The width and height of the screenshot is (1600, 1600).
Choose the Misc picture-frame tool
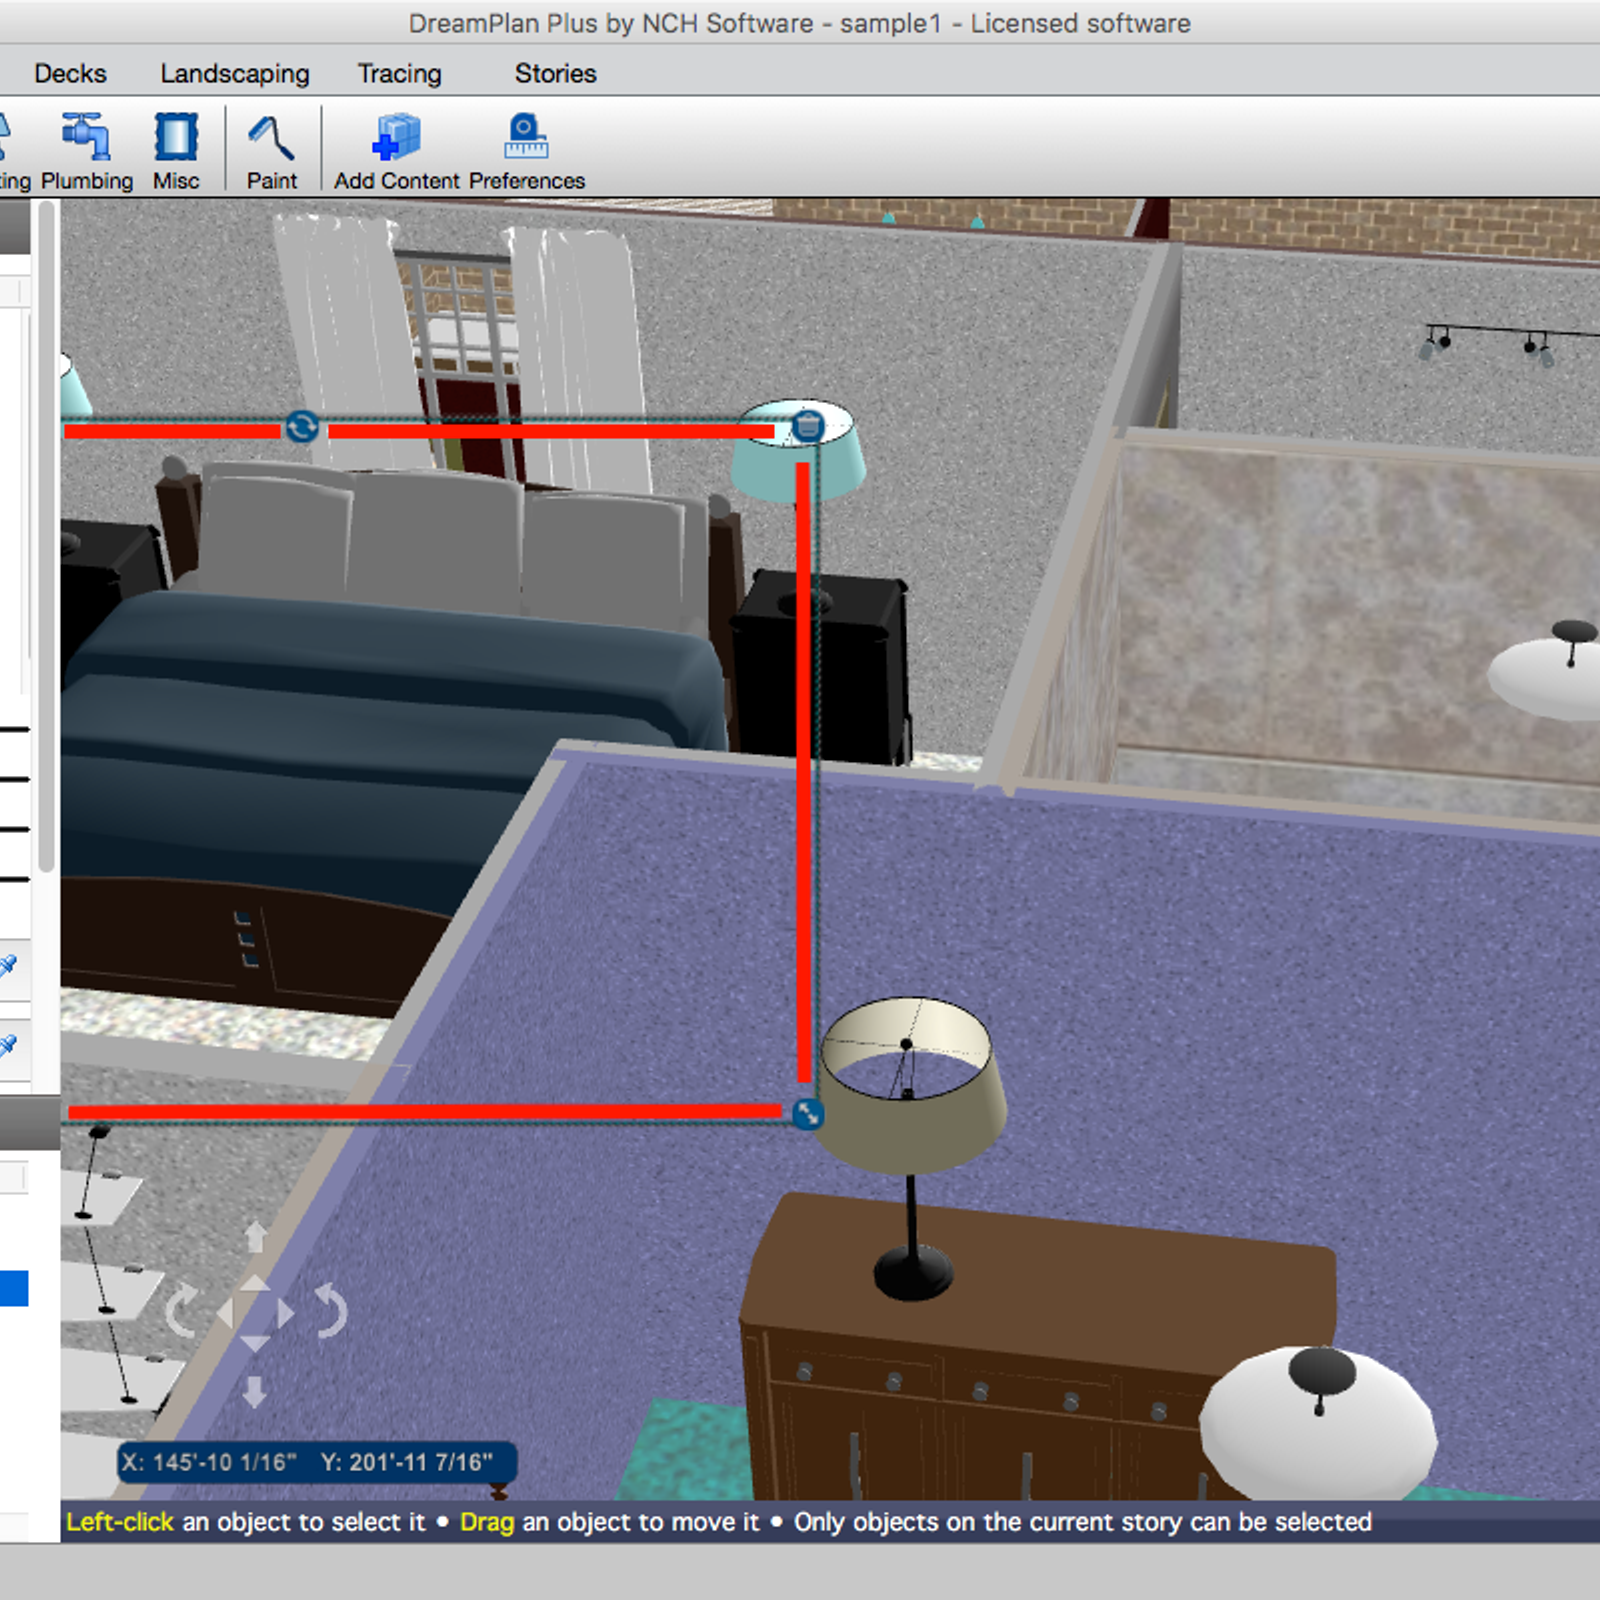click(176, 151)
